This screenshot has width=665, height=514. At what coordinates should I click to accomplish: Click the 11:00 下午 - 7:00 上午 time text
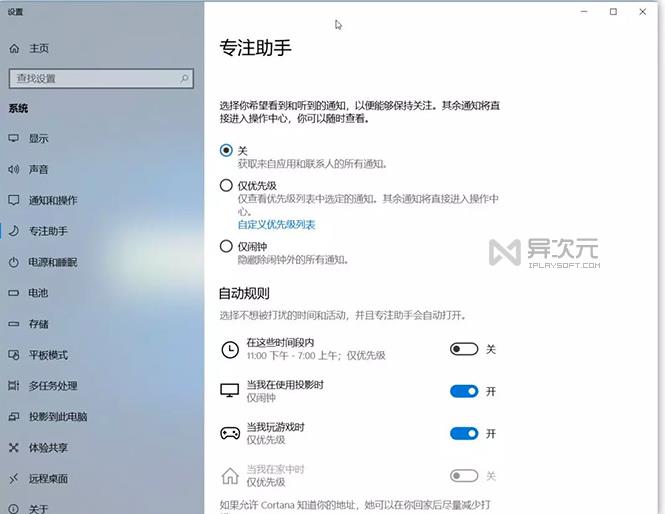coord(293,355)
